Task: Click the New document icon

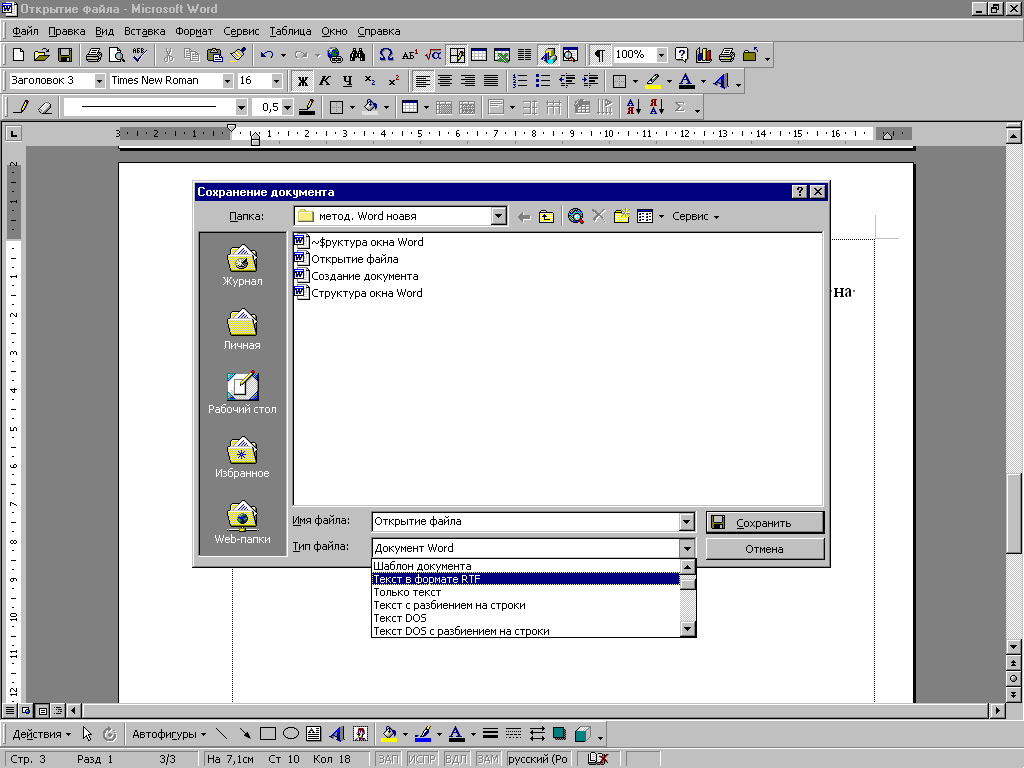Action: coord(18,55)
